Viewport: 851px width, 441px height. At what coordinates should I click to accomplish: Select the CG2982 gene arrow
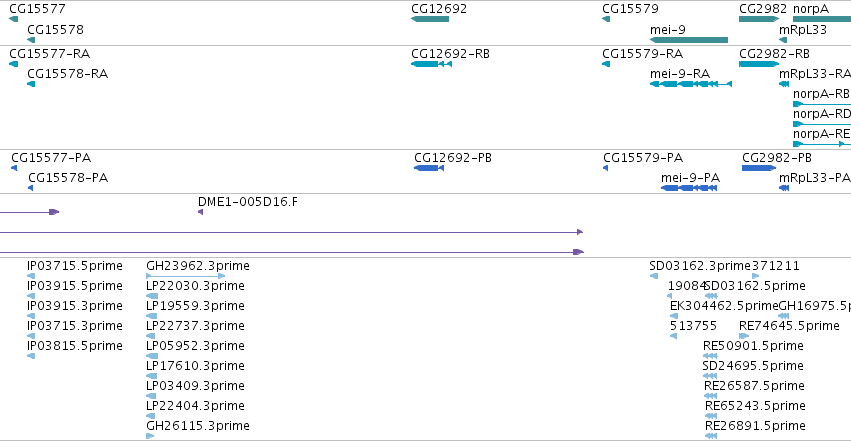(759, 19)
